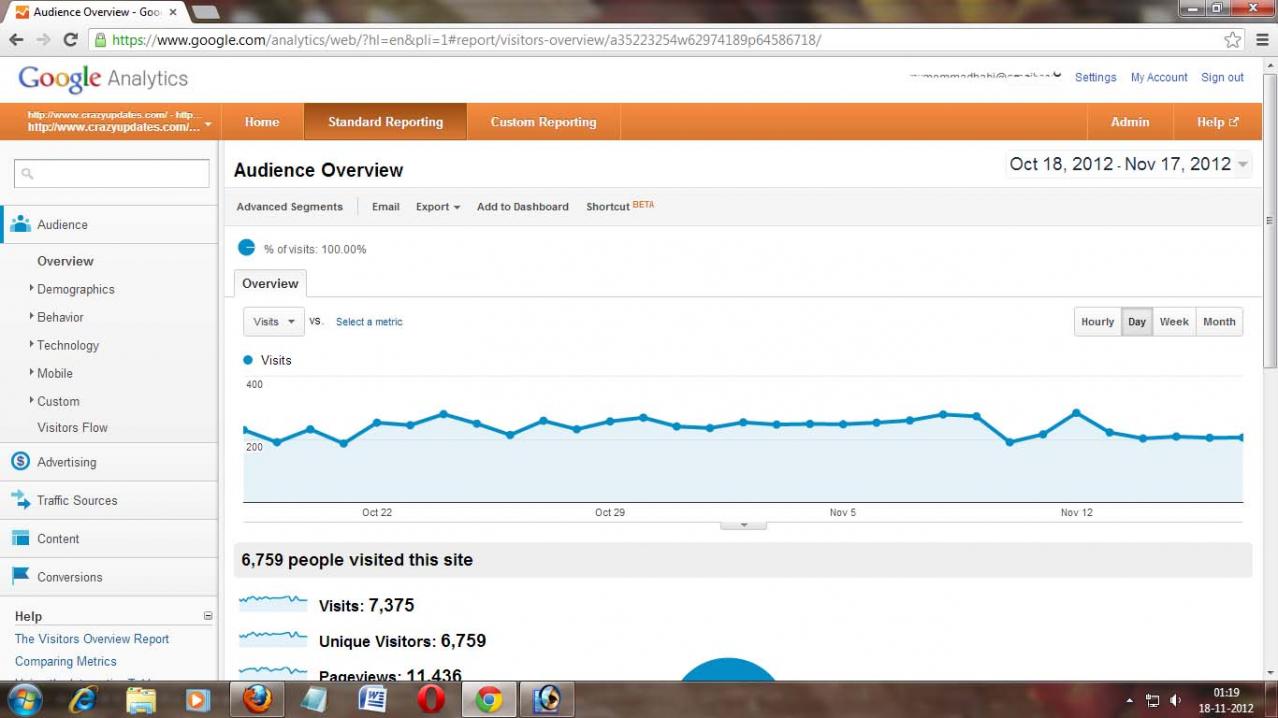The image size is (1278, 718).
Task: Open the Settings link
Action: [1095, 77]
